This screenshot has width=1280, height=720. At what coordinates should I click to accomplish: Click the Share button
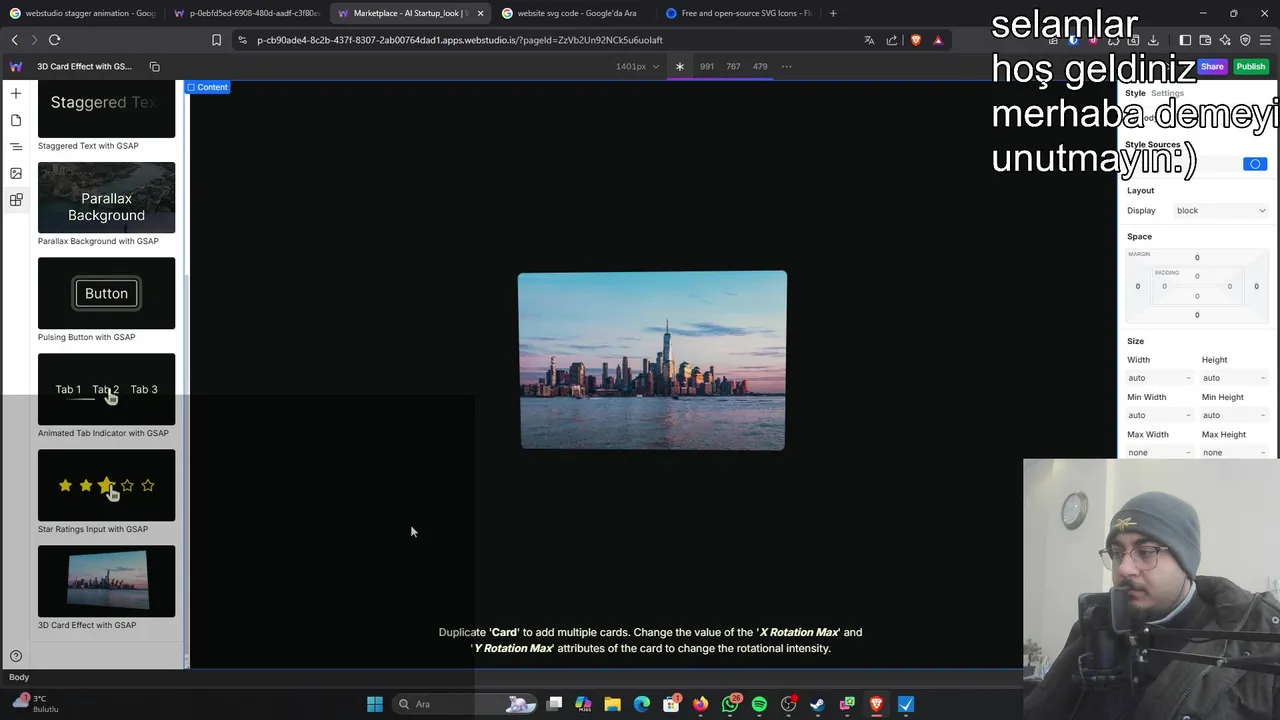pyautogui.click(x=1212, y=66)
